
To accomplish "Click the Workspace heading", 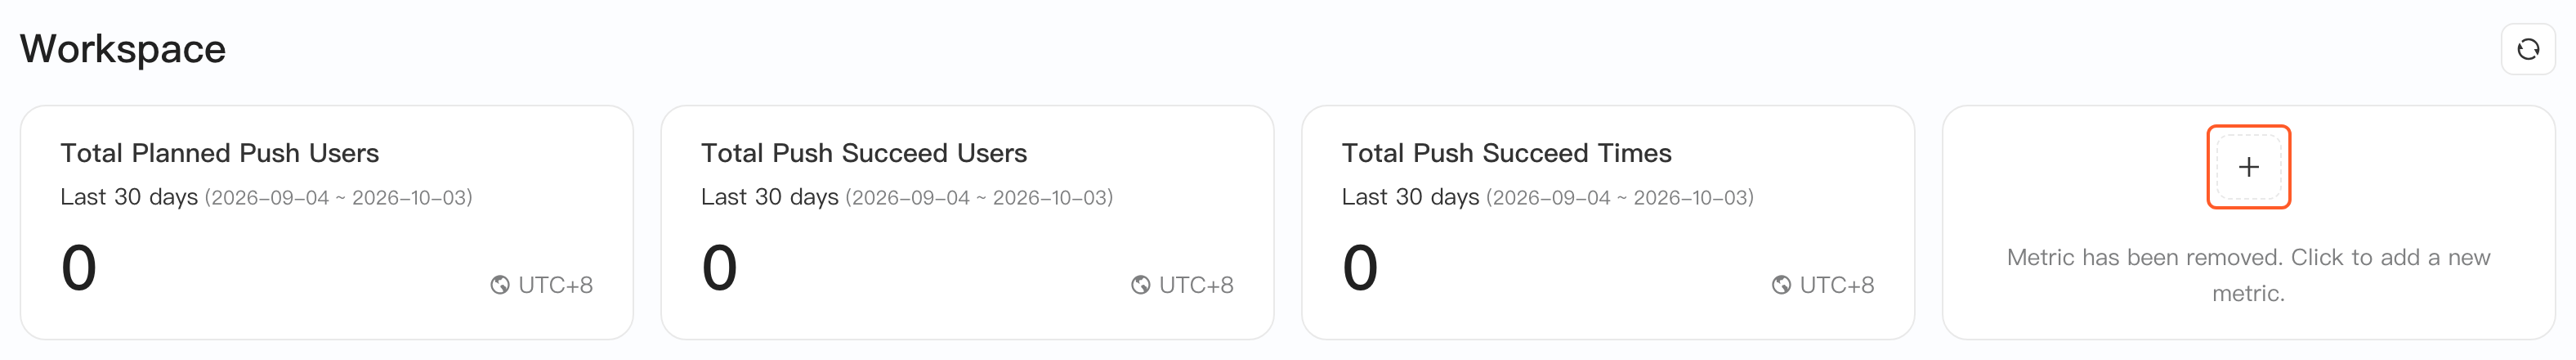I will [123, 49].
